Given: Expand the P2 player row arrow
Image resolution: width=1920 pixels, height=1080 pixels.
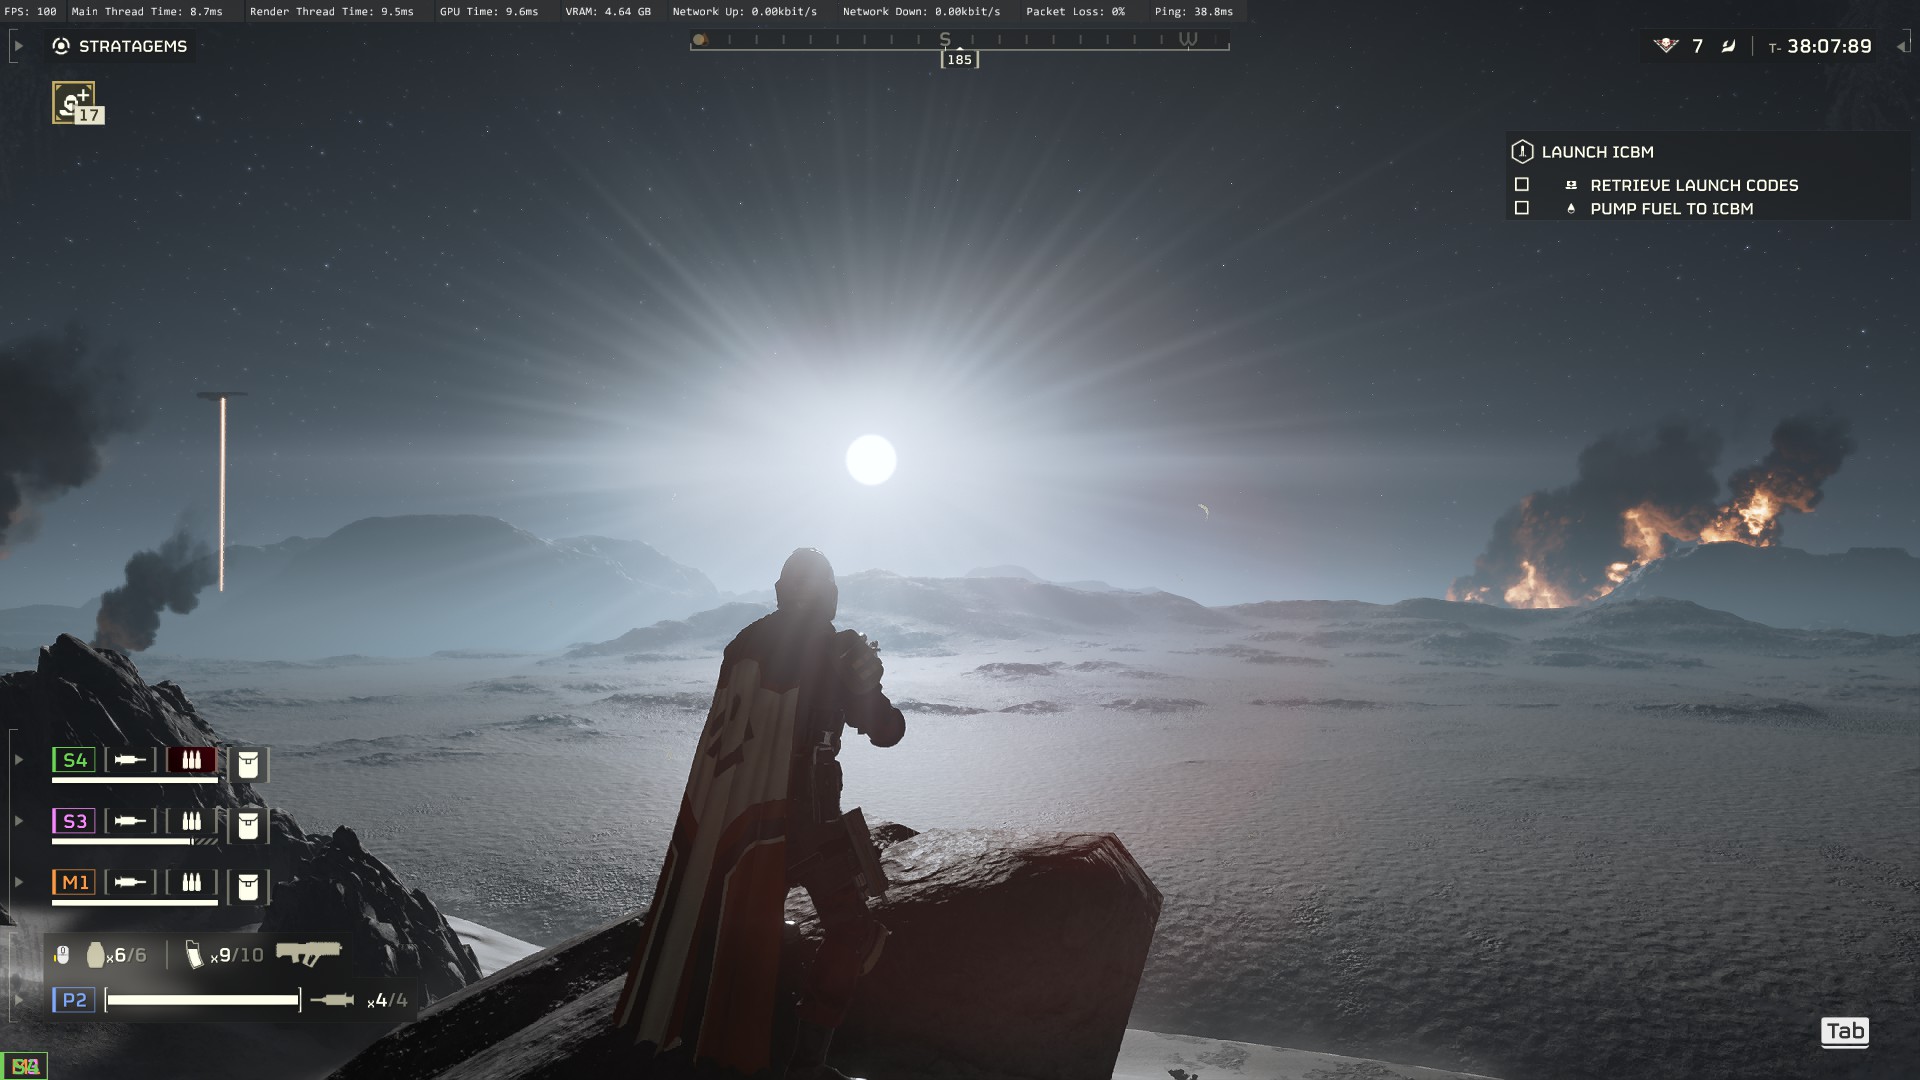Looking at the screenshot, I should 18,999.
